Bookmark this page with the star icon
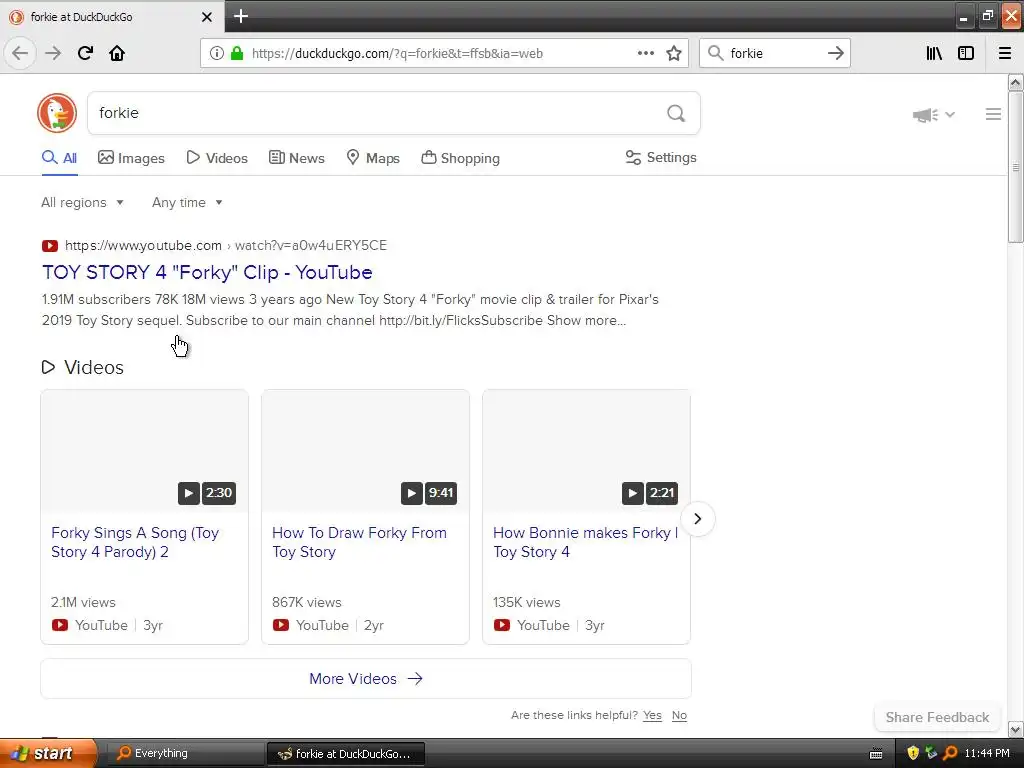The height and width of the screenshot is (768, 1024). [x=674, y=53]
